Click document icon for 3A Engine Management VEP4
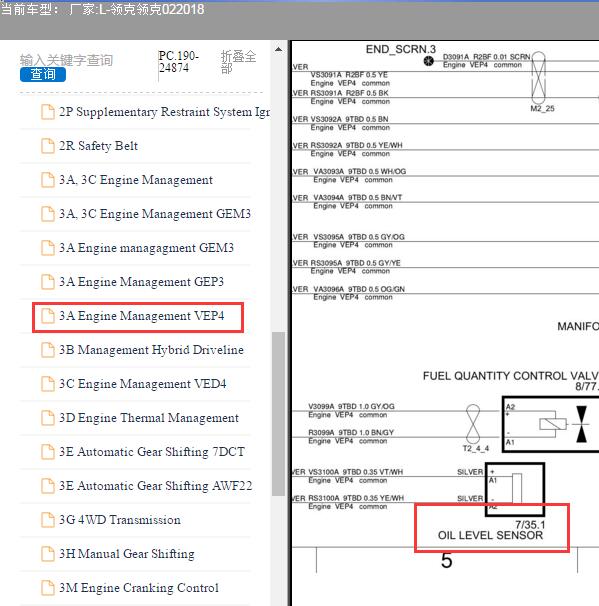This screenshot has width=599, height=606. coord(48,316)
